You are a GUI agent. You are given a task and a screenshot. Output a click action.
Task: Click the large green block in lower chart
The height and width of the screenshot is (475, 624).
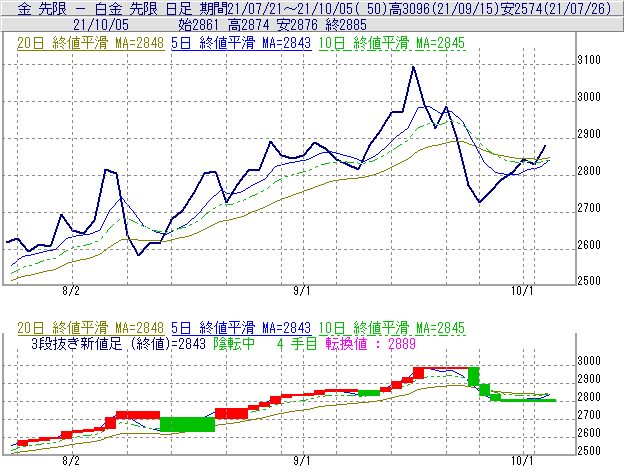[187, 424]
